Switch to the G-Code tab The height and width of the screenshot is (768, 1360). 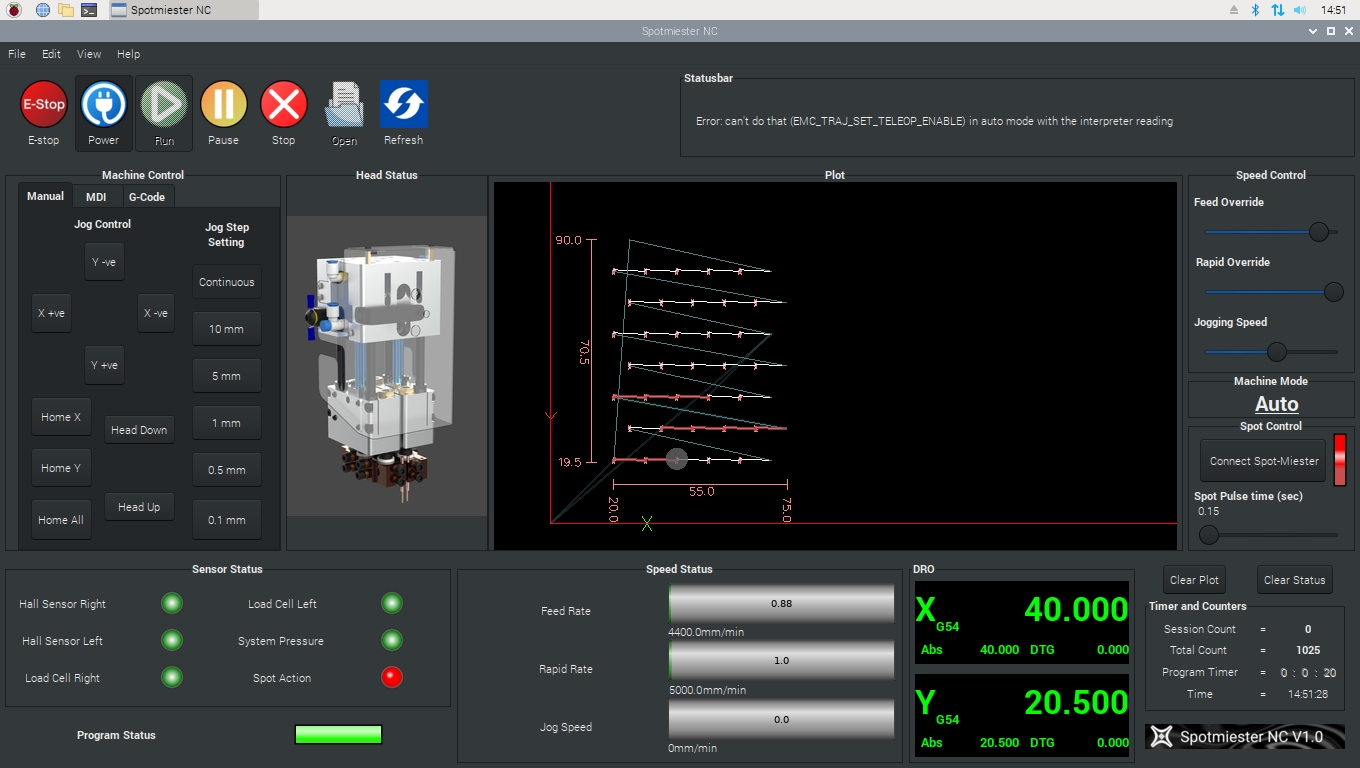(x=147, y=197)
